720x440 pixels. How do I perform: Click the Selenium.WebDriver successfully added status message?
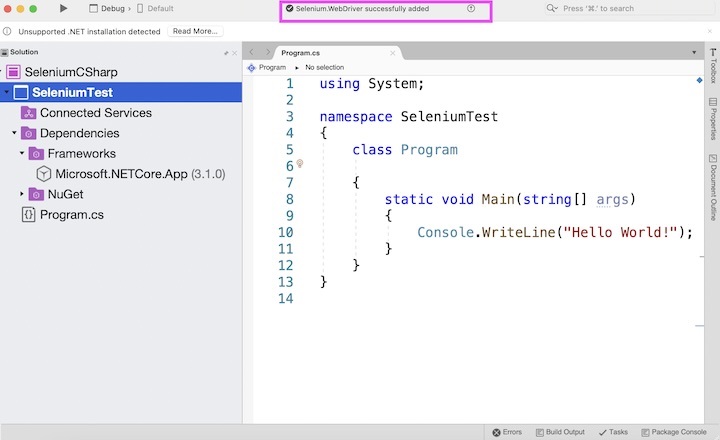(x=362, y=8)
